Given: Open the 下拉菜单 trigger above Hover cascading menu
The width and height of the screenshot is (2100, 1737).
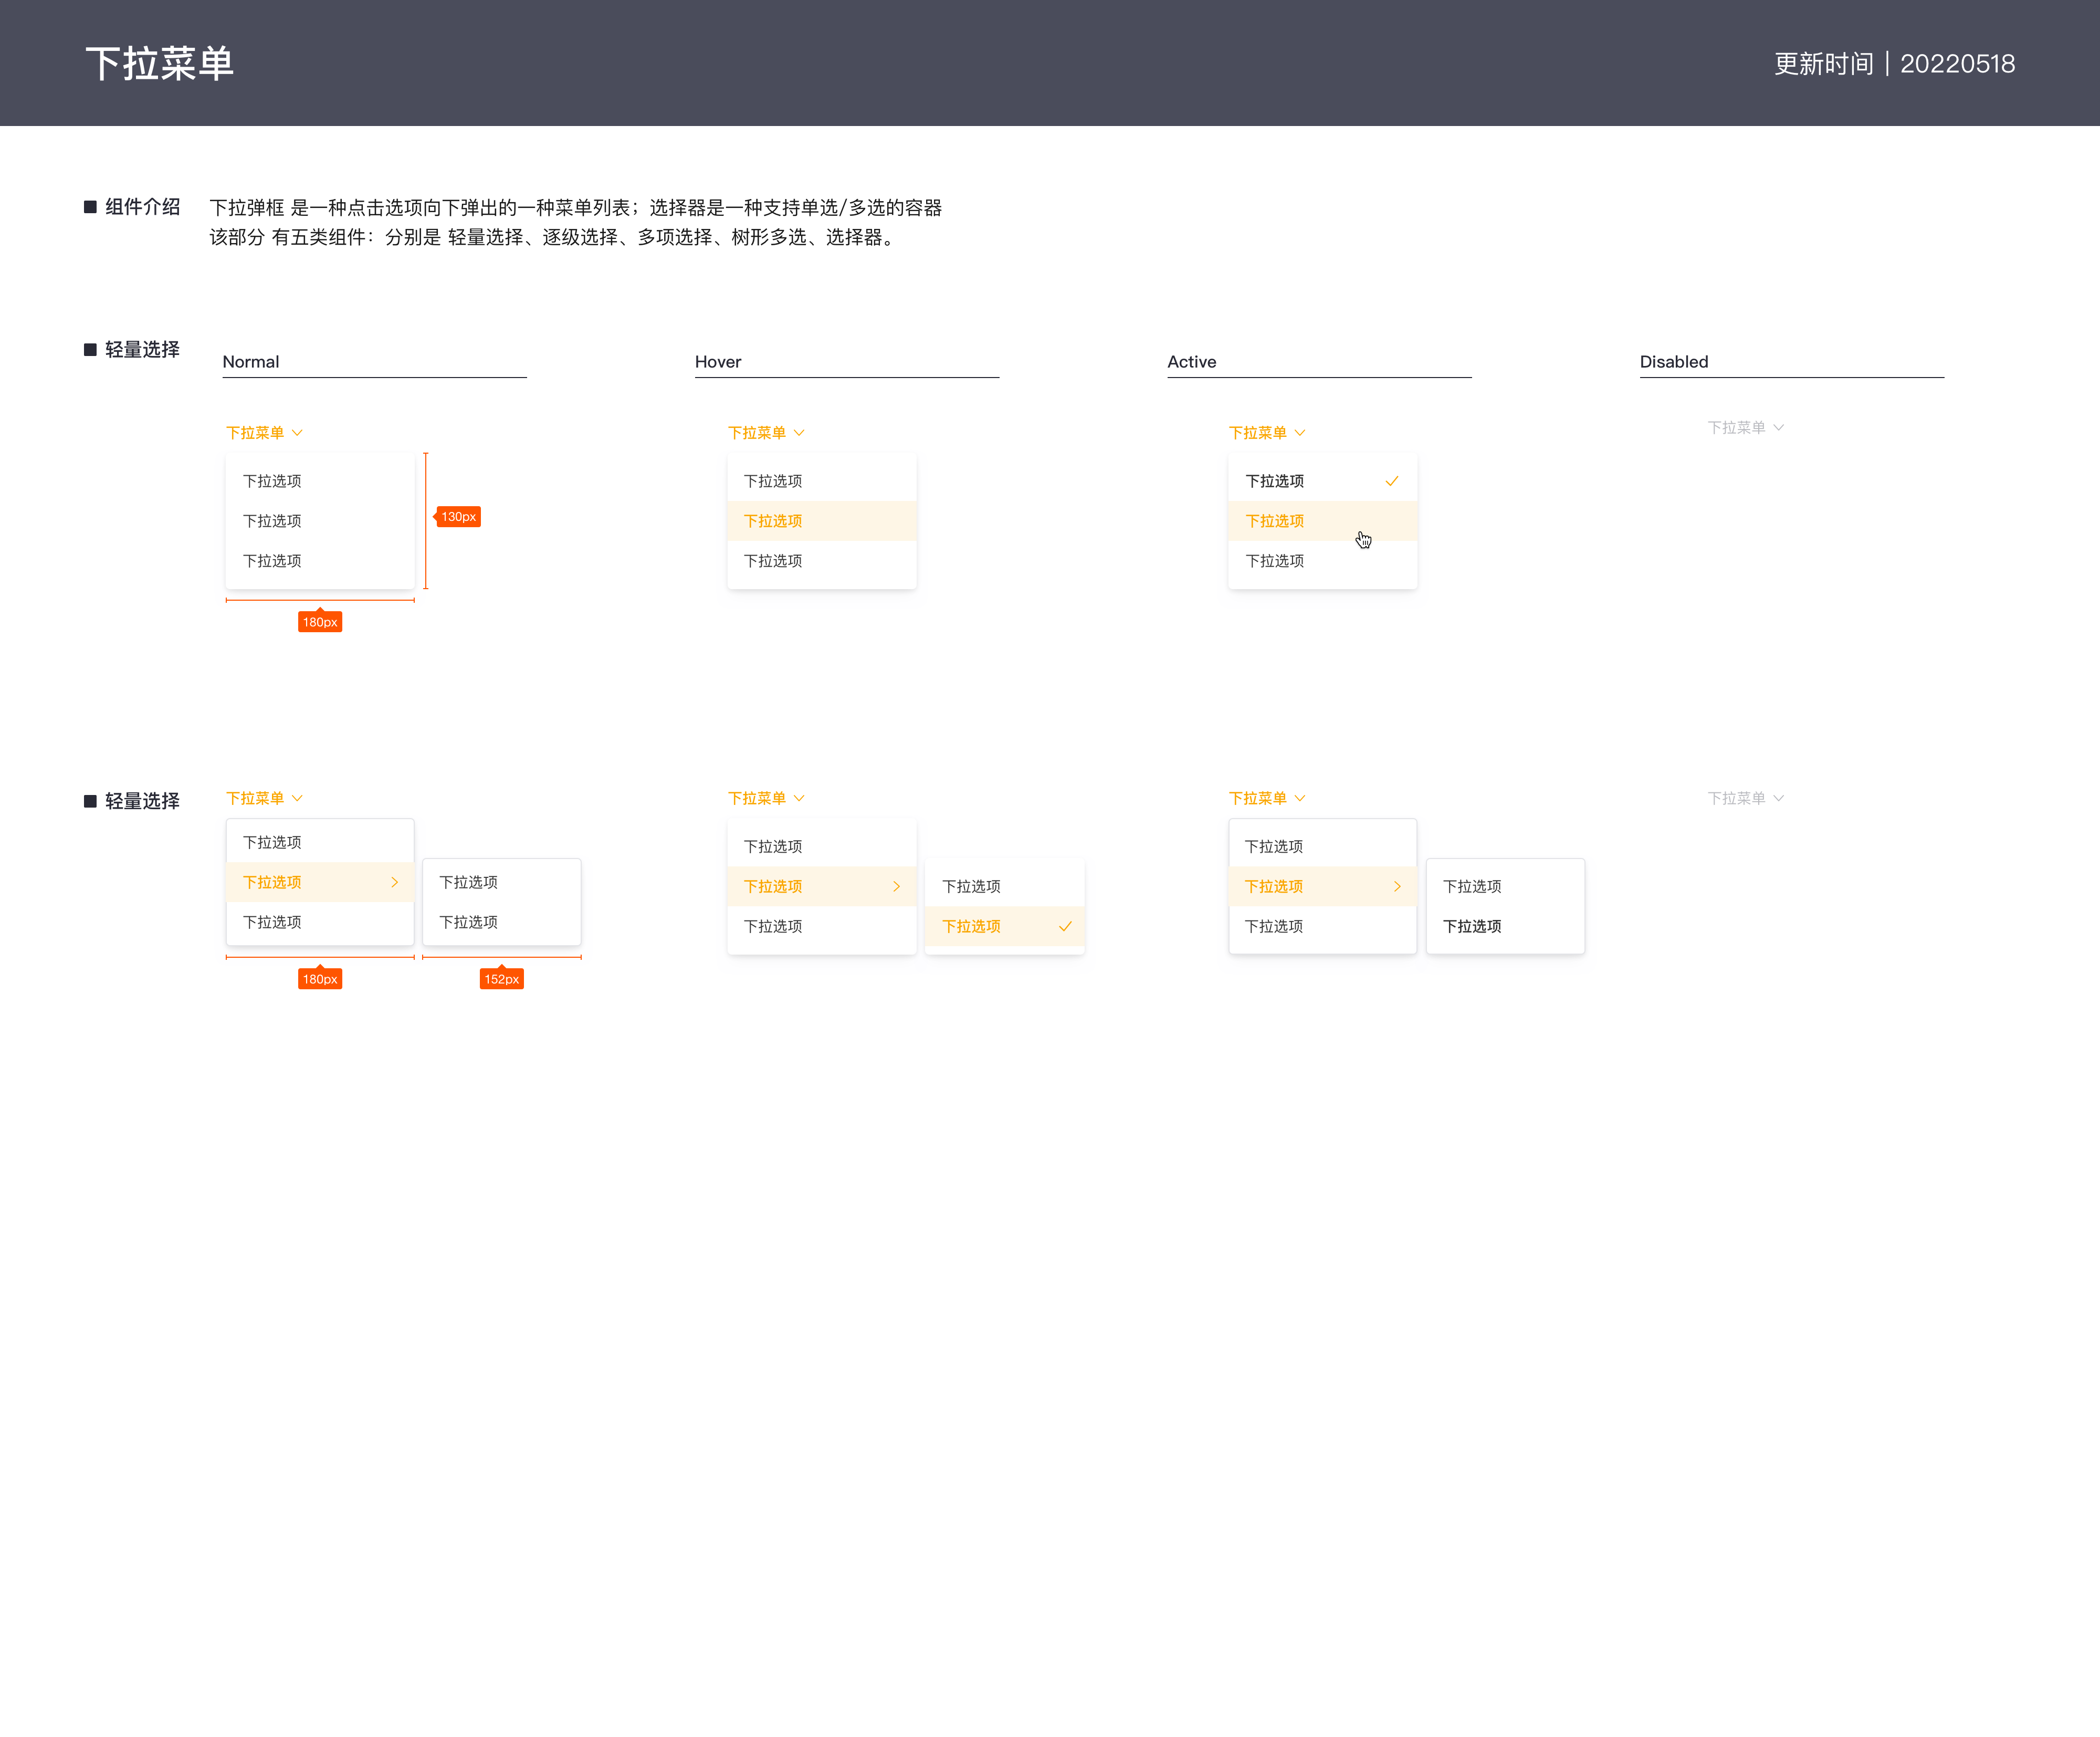Looking at the screenshot, I should (766, 798).
